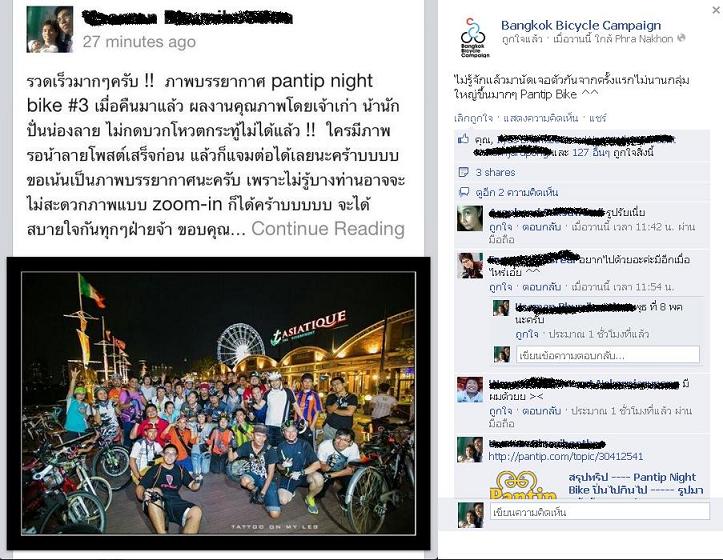Click the thumbs-up like count icon
The width and height of the screenshot is (723, 560).
point(464,139)
